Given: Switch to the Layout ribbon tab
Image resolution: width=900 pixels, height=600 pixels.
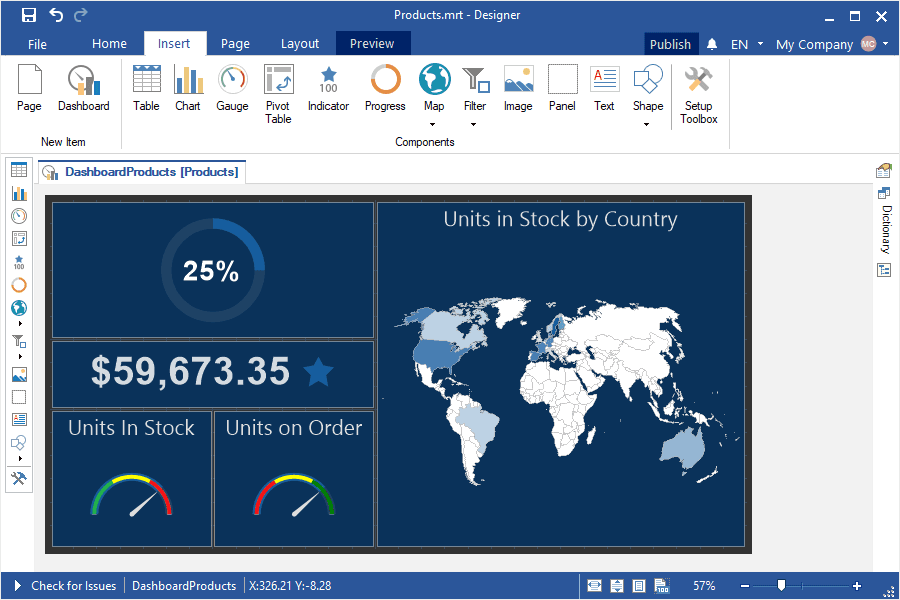Looking at the screenshot, I should tap(300, 44).
